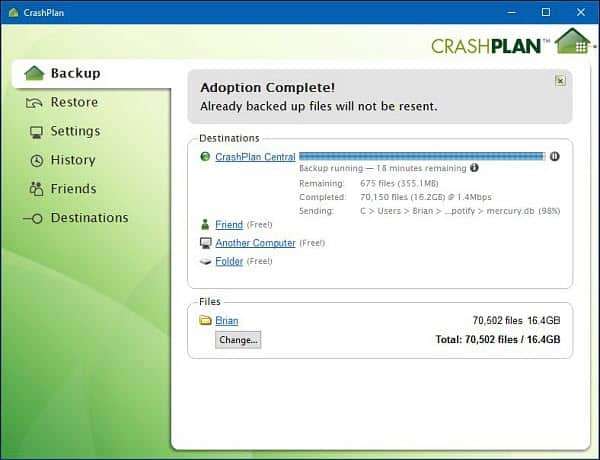Click the green person Friend icon
Image resolution: width=600 pixels, height=460 pixels.
[x=205, y=225]
